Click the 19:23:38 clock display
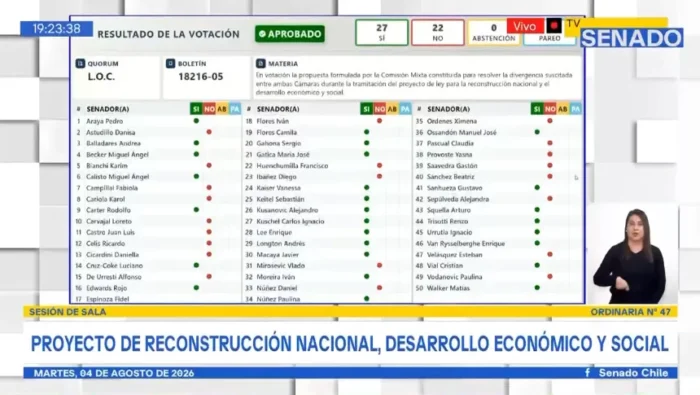This screenshot has width=700, height=395. click(56, 29)
